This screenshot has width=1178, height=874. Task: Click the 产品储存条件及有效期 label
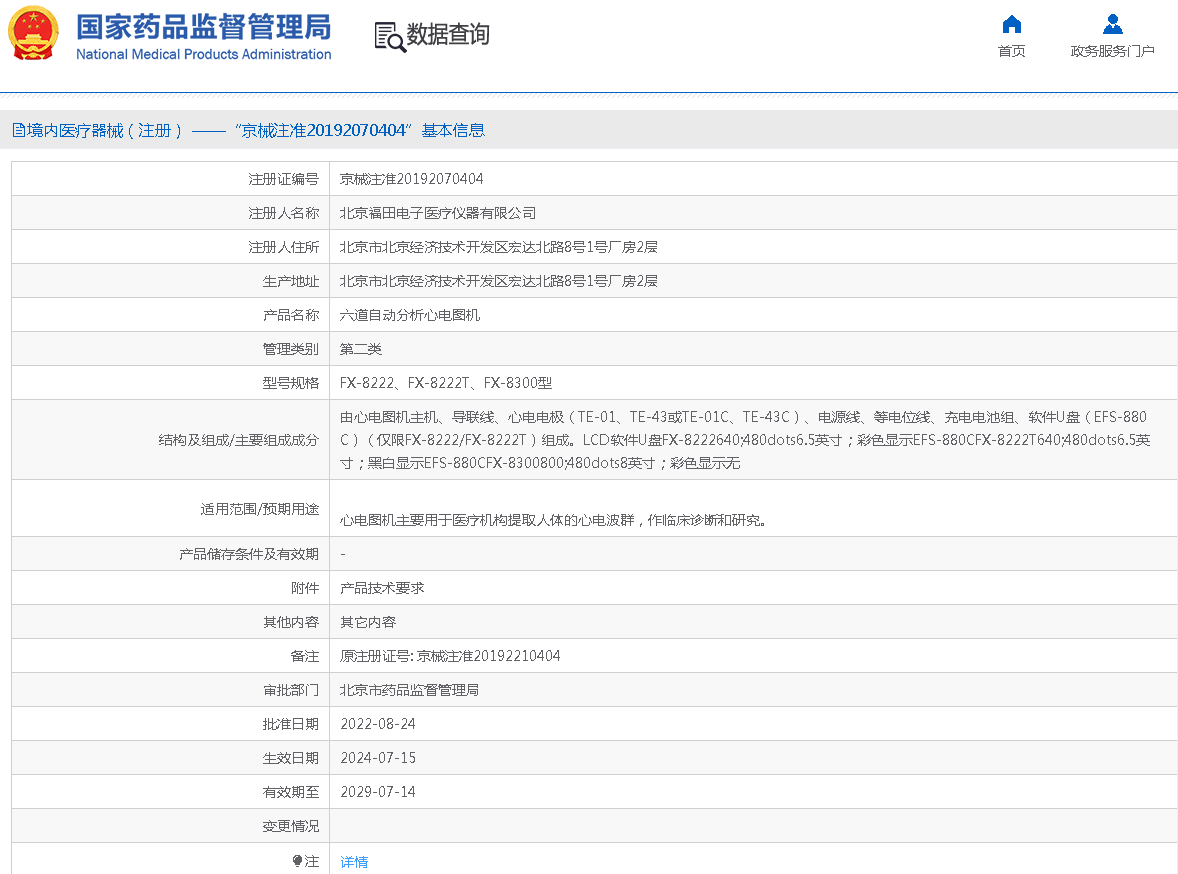249,554
